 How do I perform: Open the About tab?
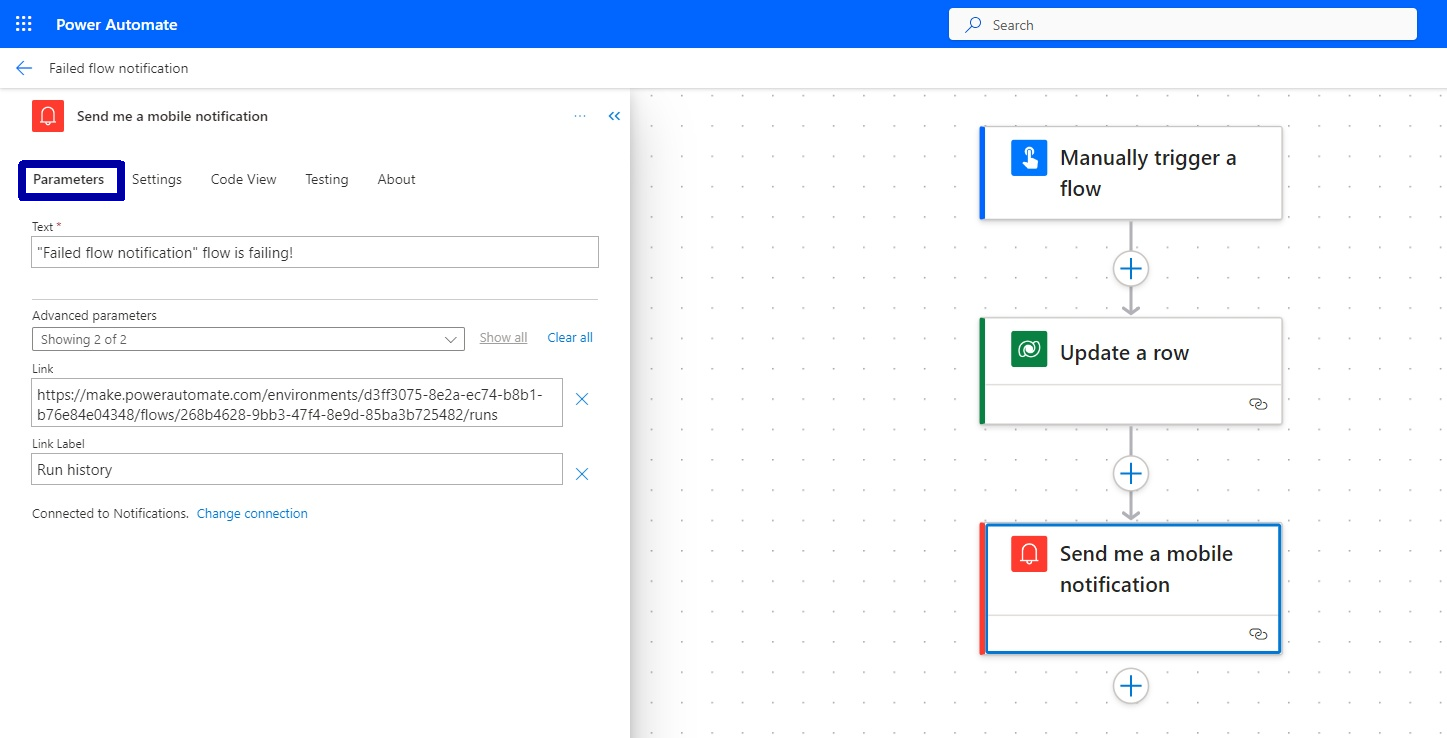click(396, 180)
